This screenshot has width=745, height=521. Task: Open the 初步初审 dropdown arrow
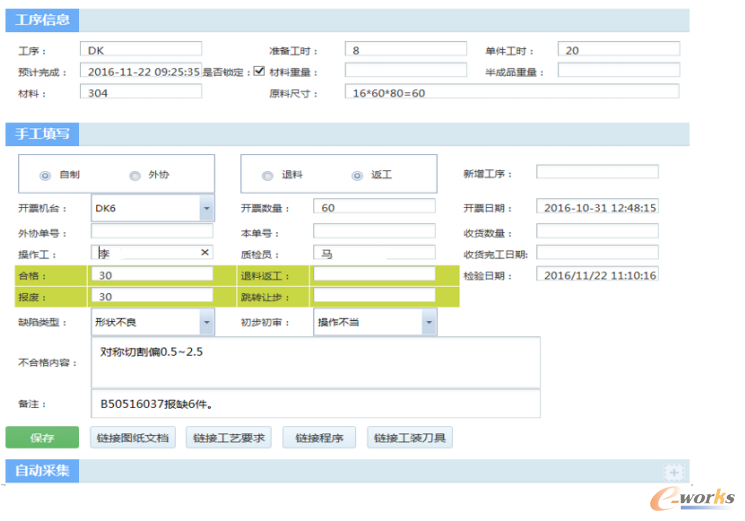pos(428,322)
